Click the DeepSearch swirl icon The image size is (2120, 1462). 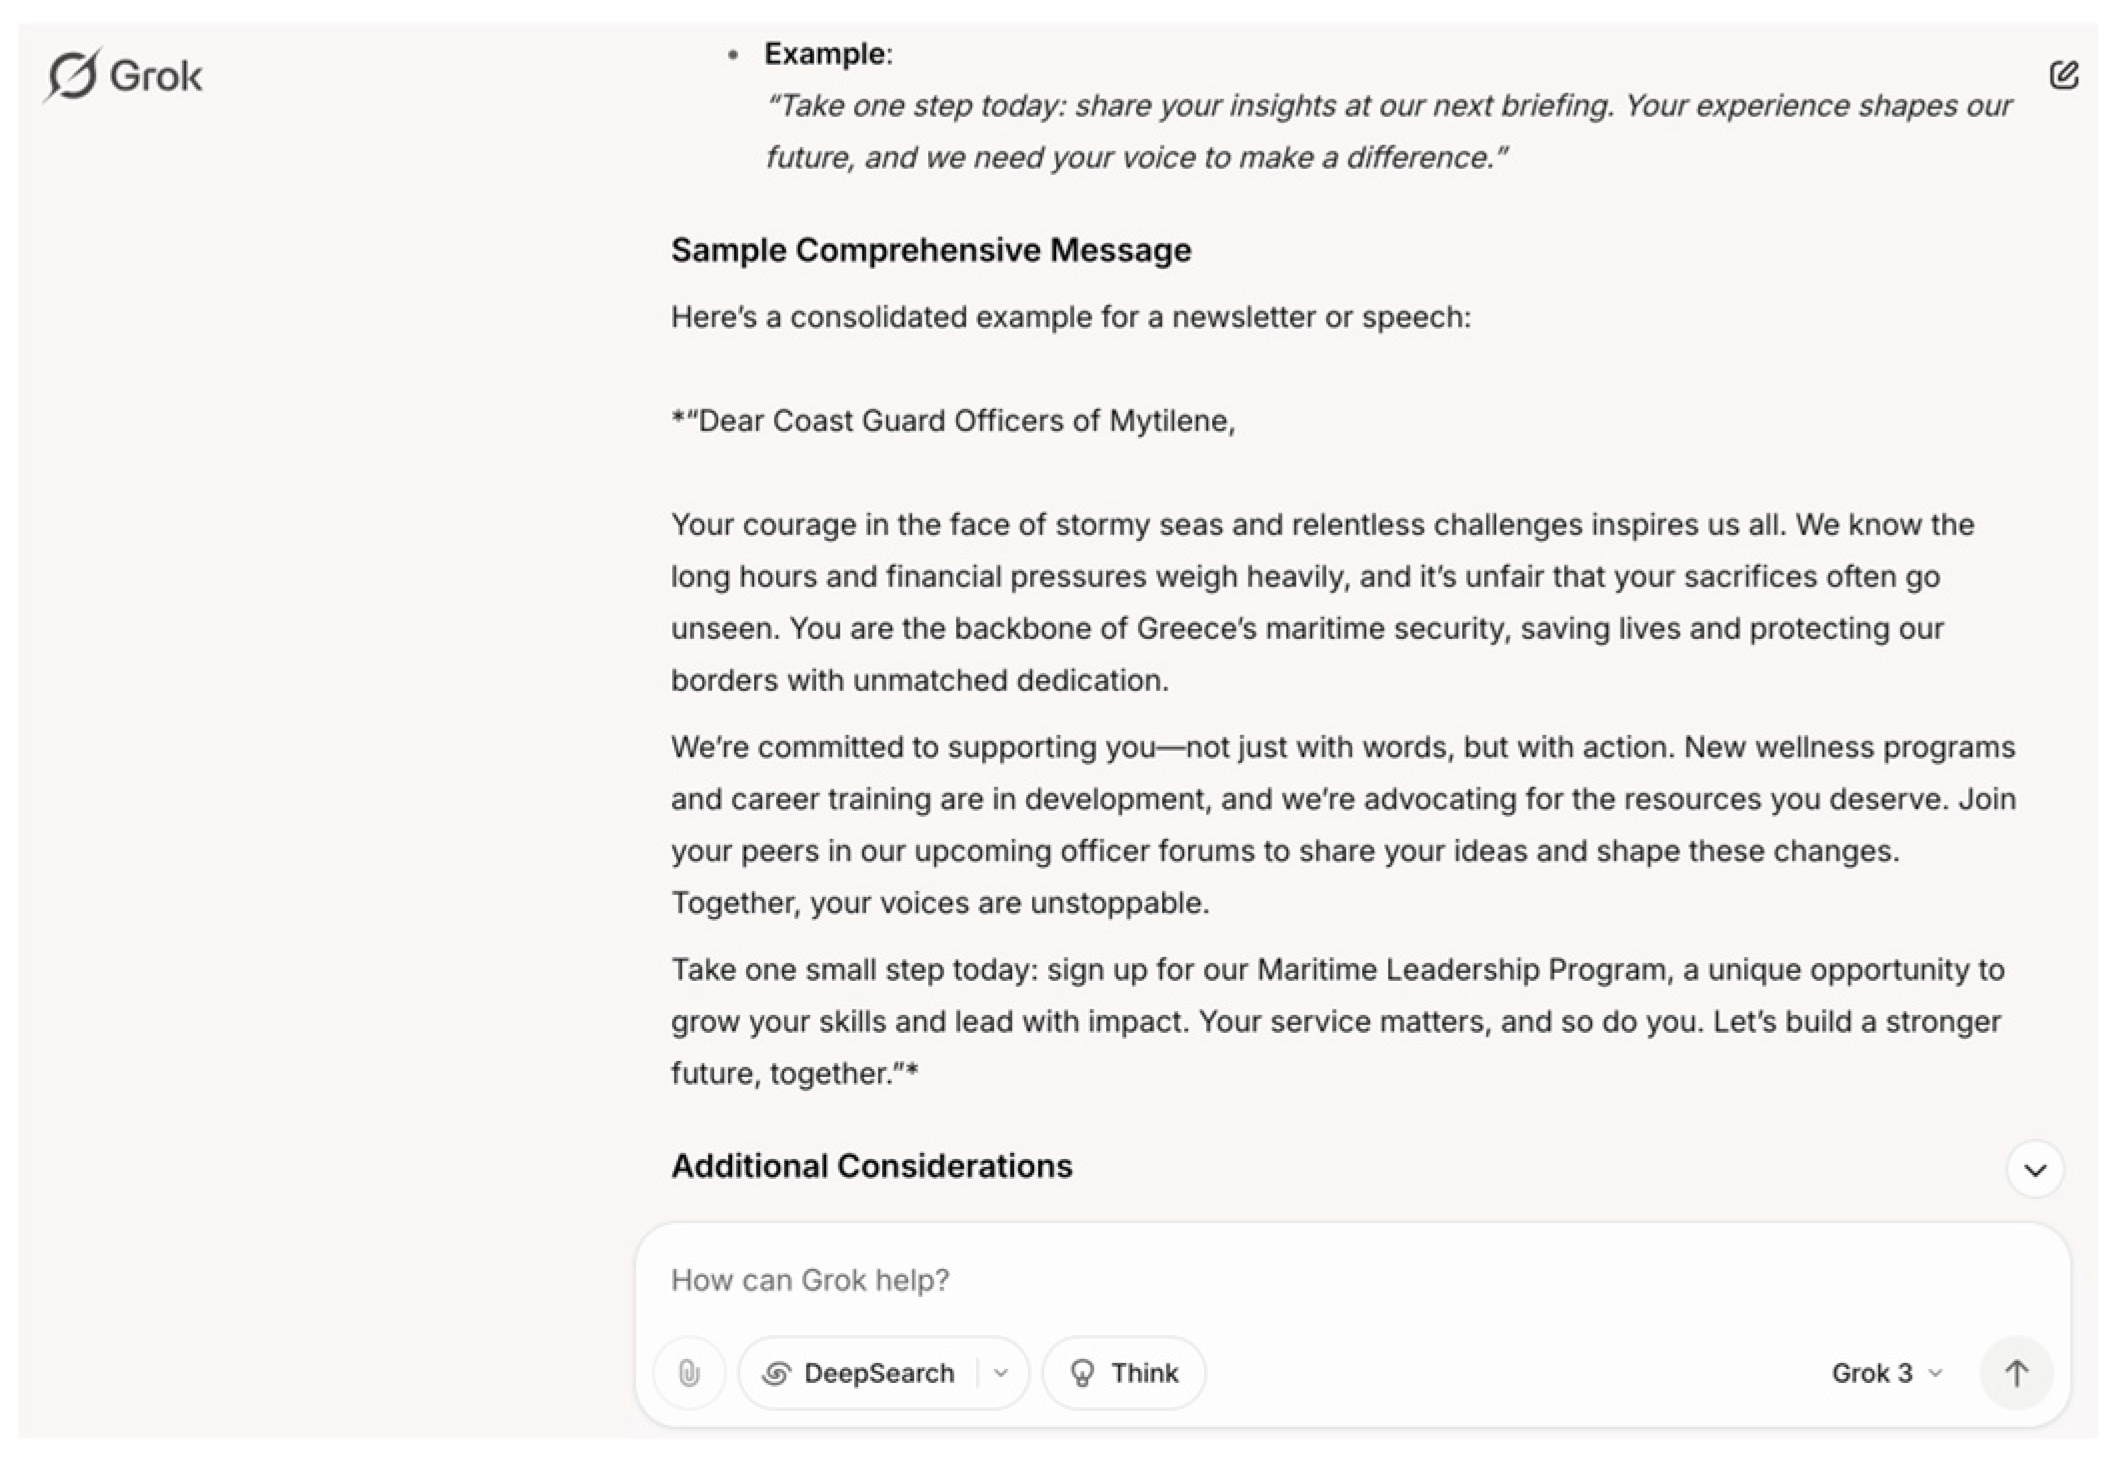click(777, 1373)
